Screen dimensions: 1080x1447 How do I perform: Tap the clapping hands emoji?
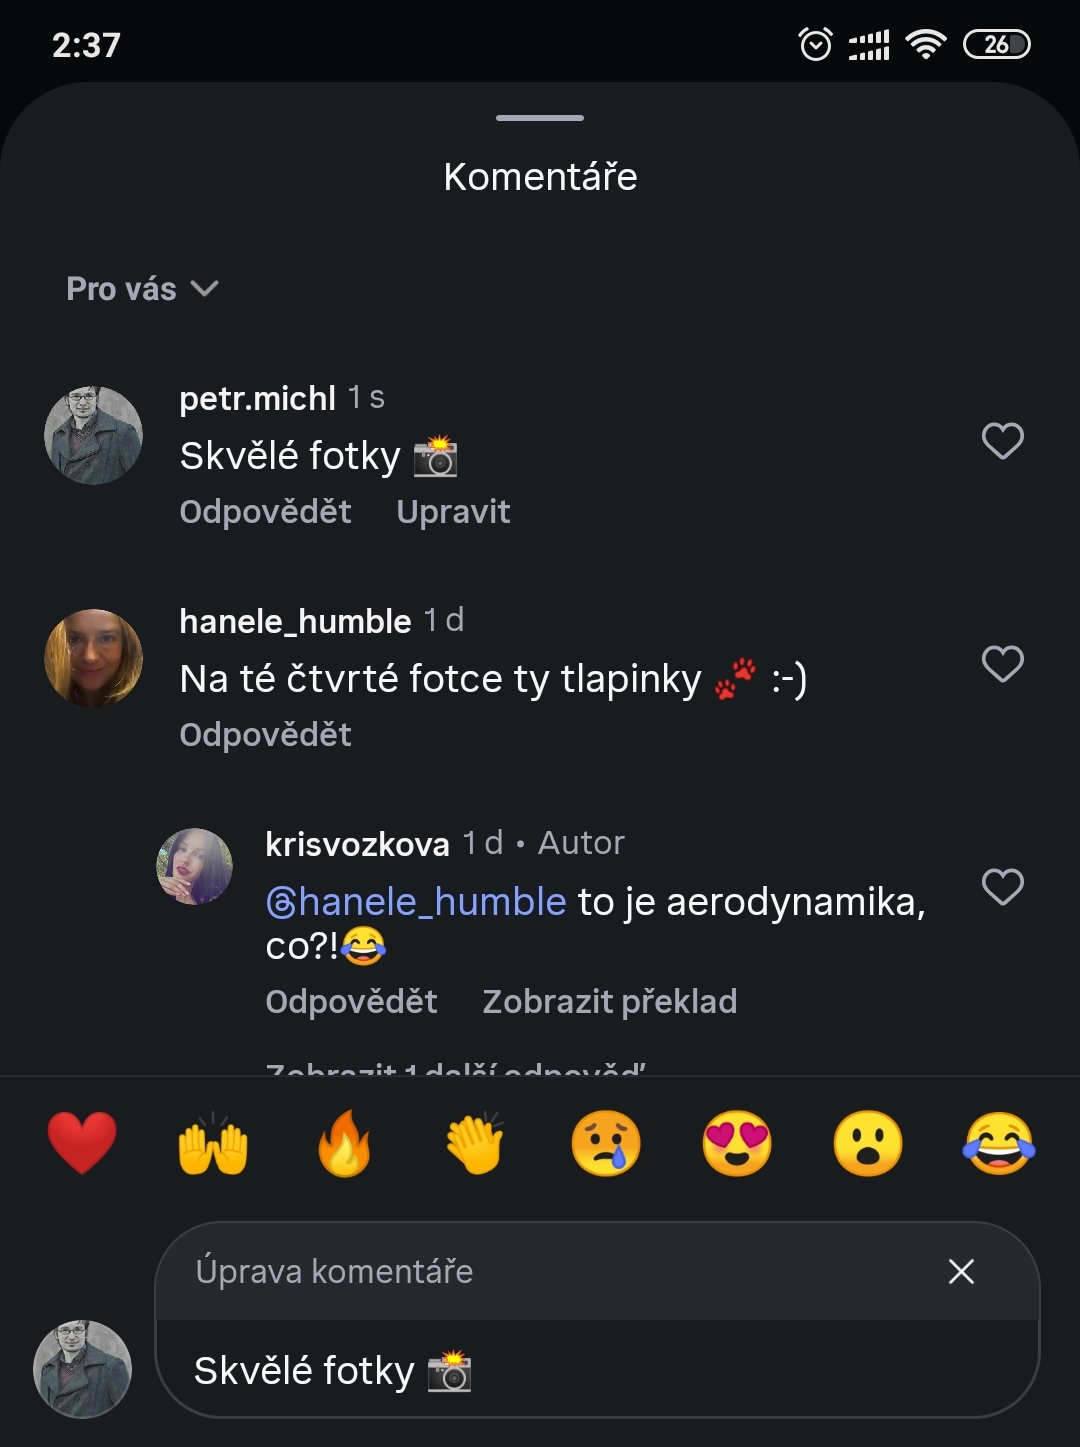point(475,1143)
